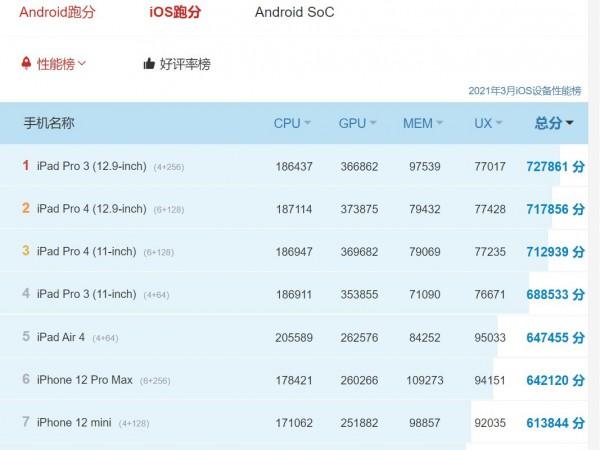
Task: Click GPU value 262576
Action: 359,338
